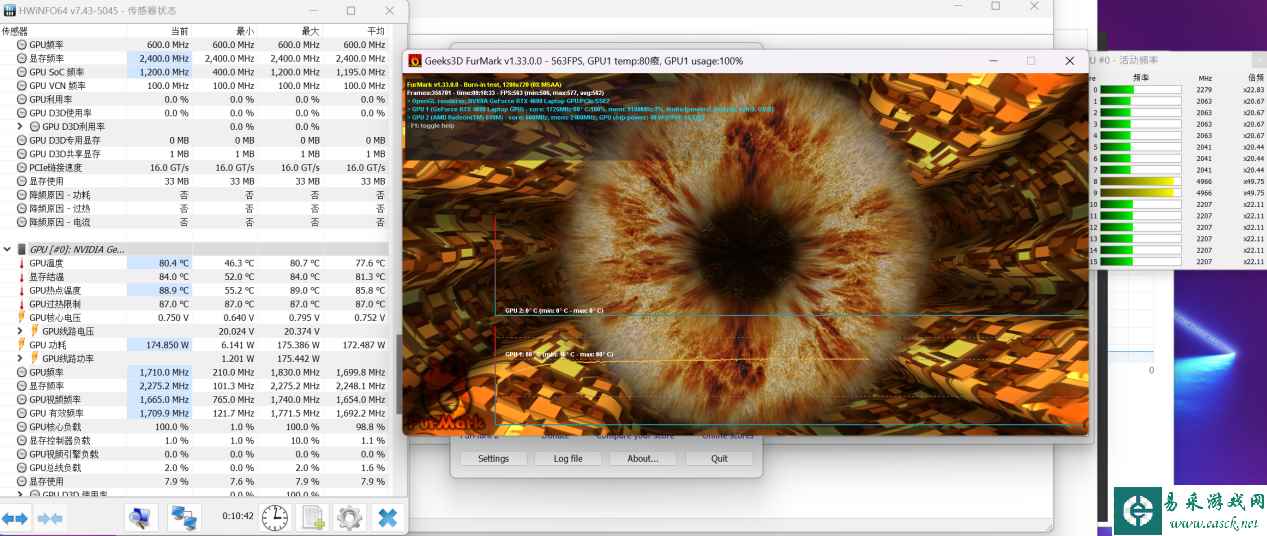
Task: Click the FurMark burn-in render area
Action: (x=745, y=253)
